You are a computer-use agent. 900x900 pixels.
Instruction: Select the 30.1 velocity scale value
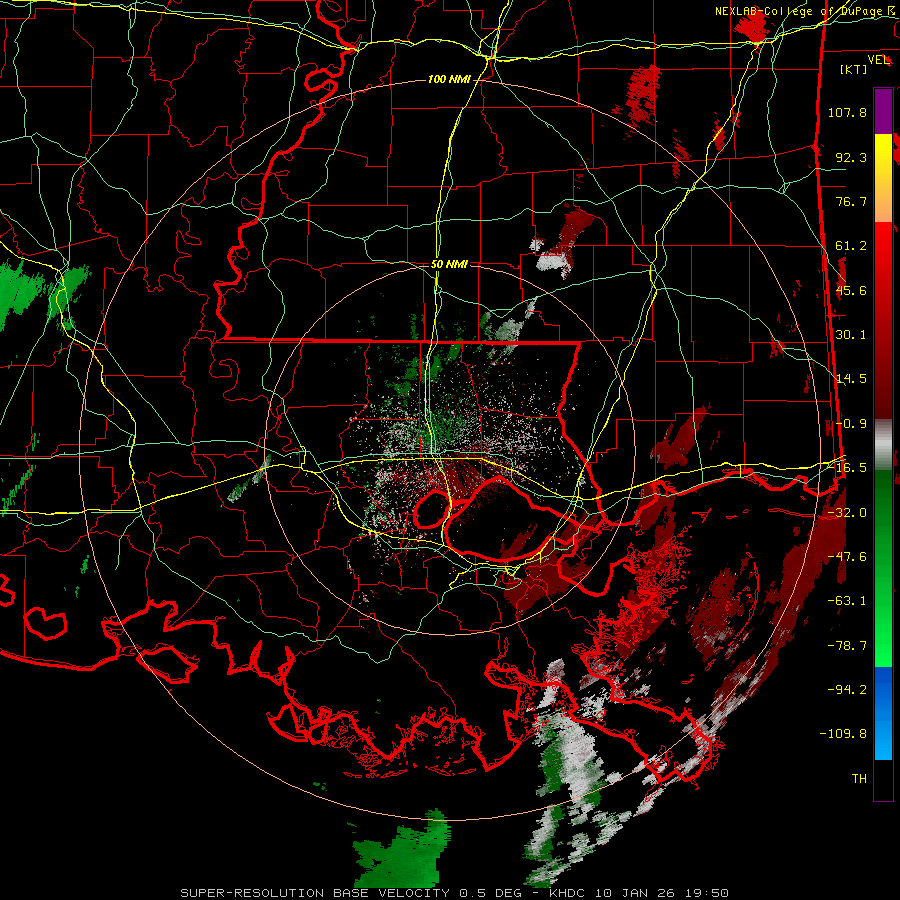[x=851, y=335]
